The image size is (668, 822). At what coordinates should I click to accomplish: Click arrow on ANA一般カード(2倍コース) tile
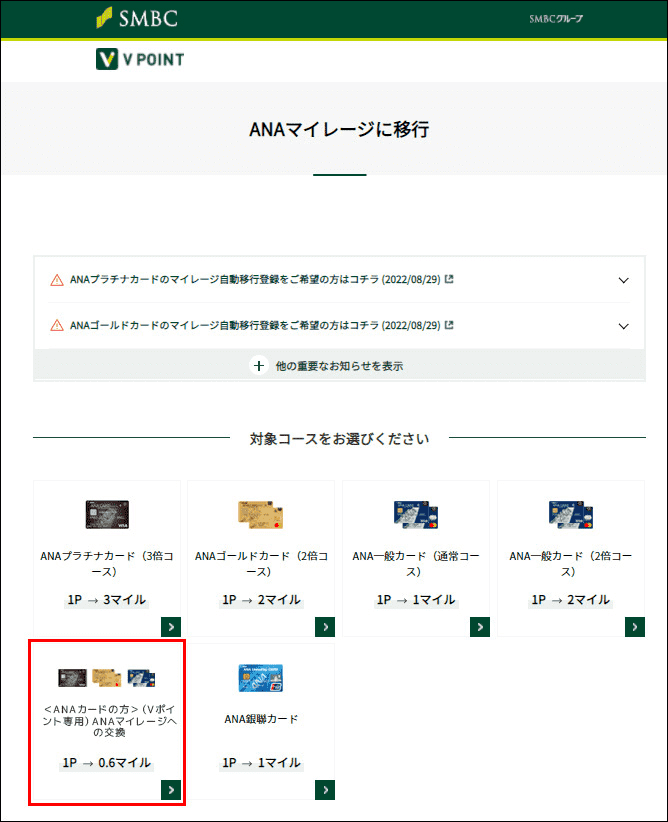pos(634,627)
